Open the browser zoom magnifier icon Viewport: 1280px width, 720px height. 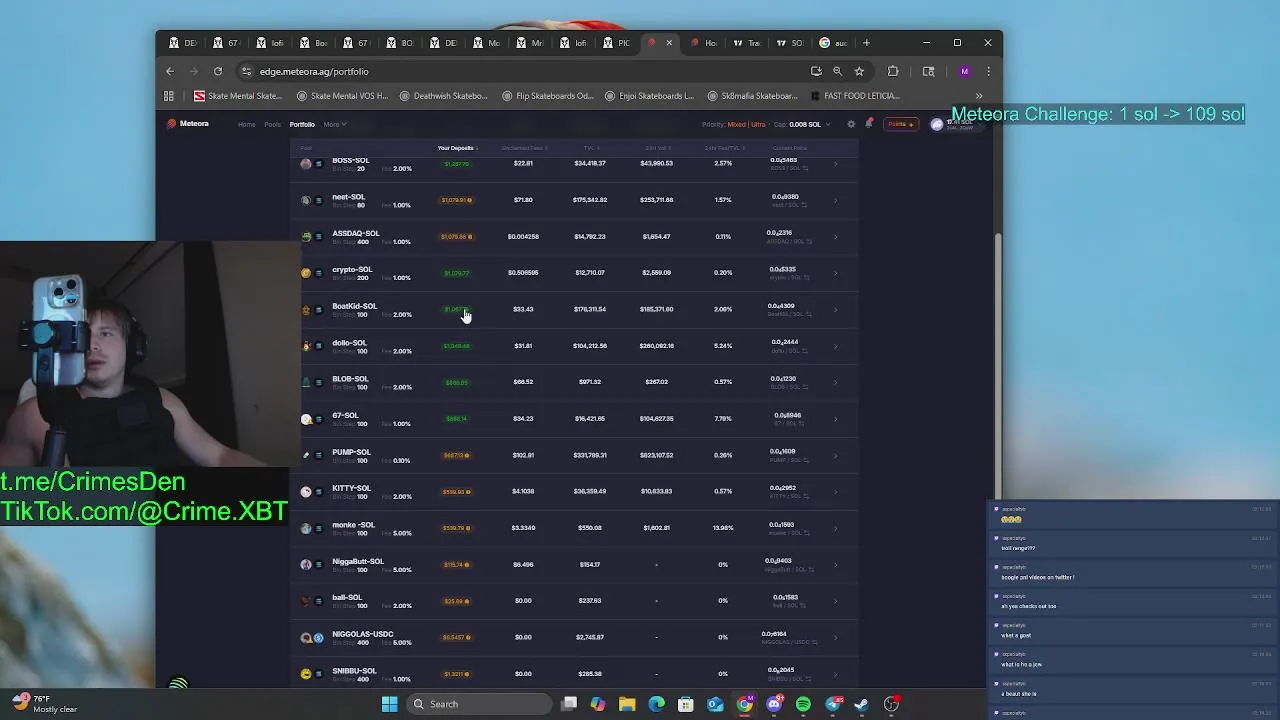tap(838, 71)
